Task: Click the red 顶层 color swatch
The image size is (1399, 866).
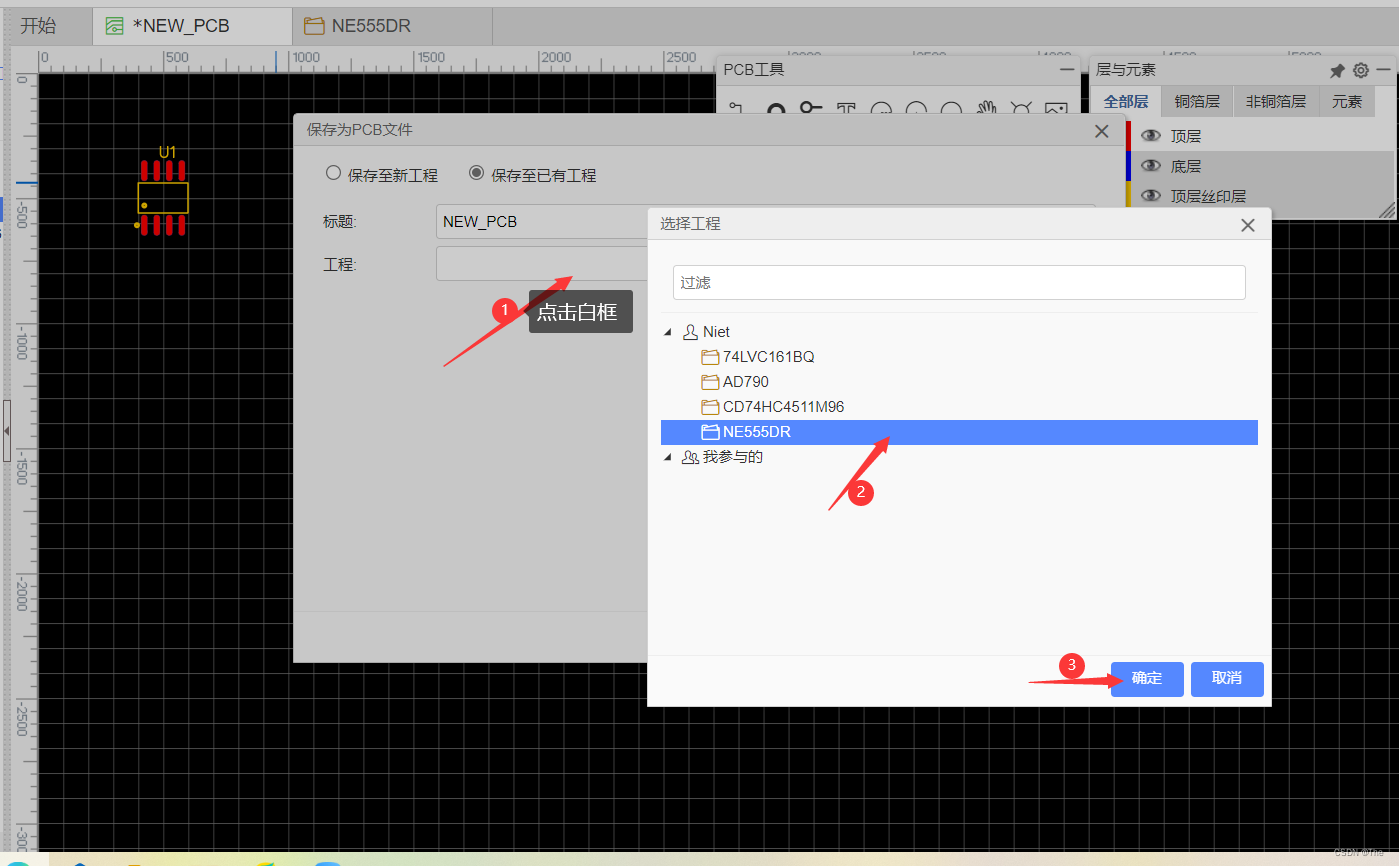Action: pyautogui.click(x=1128, y=136)
